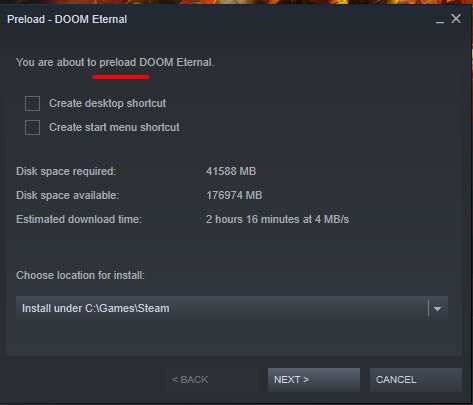Click the 'Preload - DOOM Eternal' title bar
The image size is (473, 405).
[x=67, y=19]
